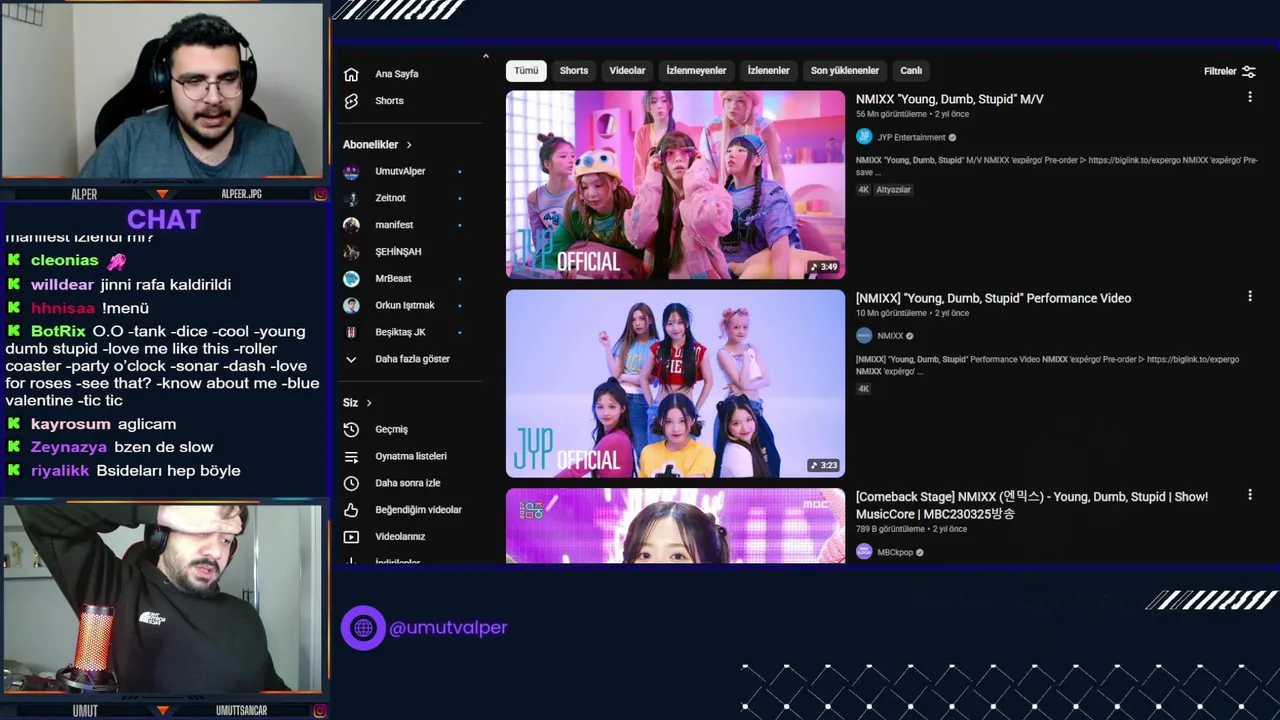Select the Canlı filter chip
The width and height of the screenshot is (1280, 720).
pyautogui.click(x=911, y=71)
